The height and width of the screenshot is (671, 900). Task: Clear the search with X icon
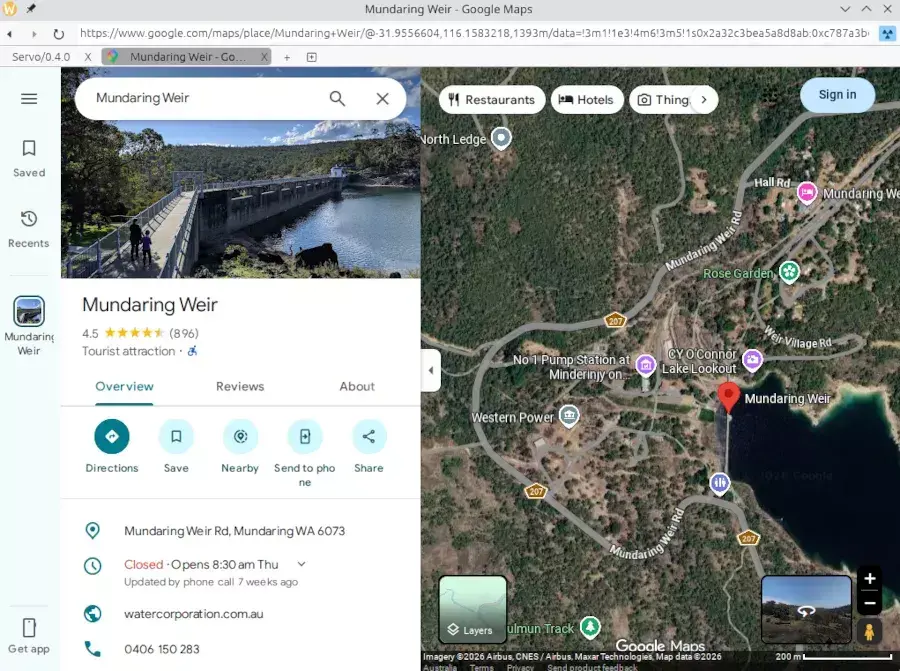click(382, 99)
